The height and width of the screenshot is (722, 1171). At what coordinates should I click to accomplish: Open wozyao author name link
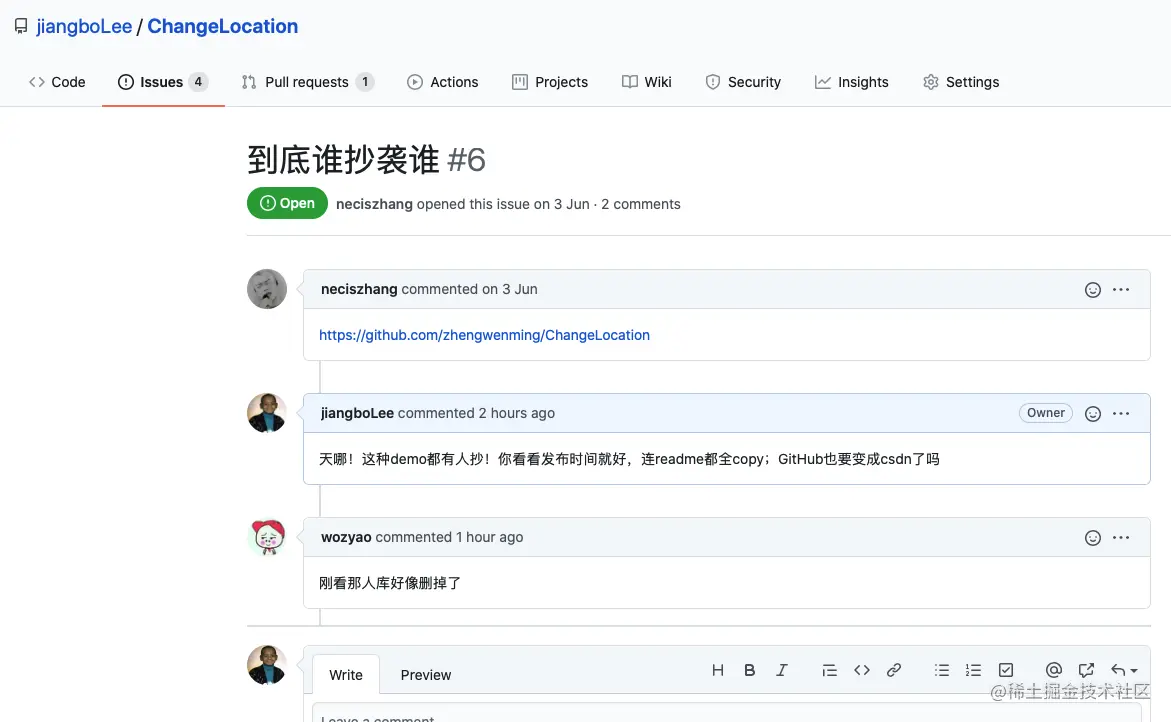346,537
